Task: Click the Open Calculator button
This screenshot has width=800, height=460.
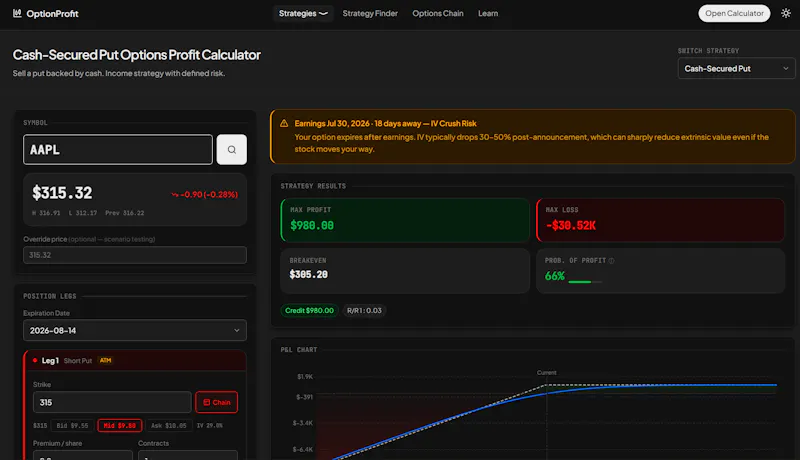Action: click(x=734, y=13)
